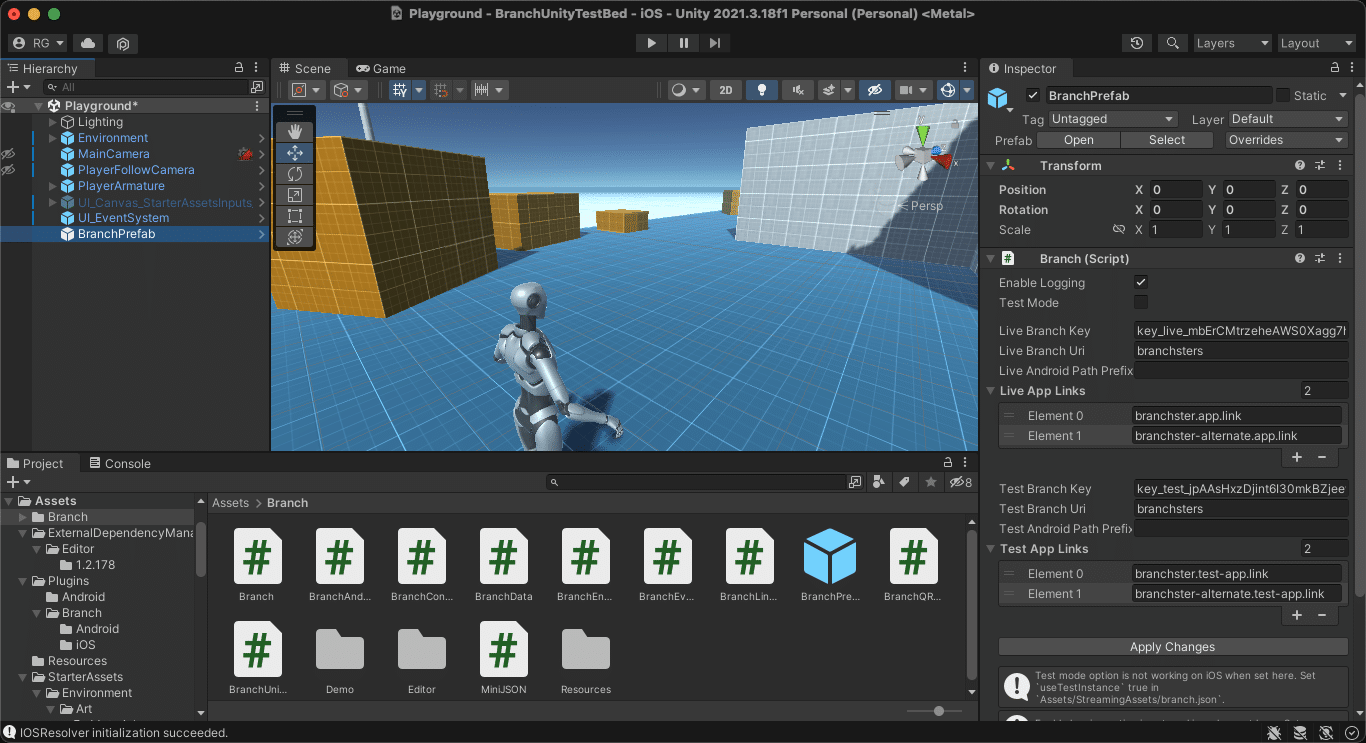This screenshot has height=743, width=1366.
Task: Select the Rect Transform tool
Action: click(x=294, y=215)
